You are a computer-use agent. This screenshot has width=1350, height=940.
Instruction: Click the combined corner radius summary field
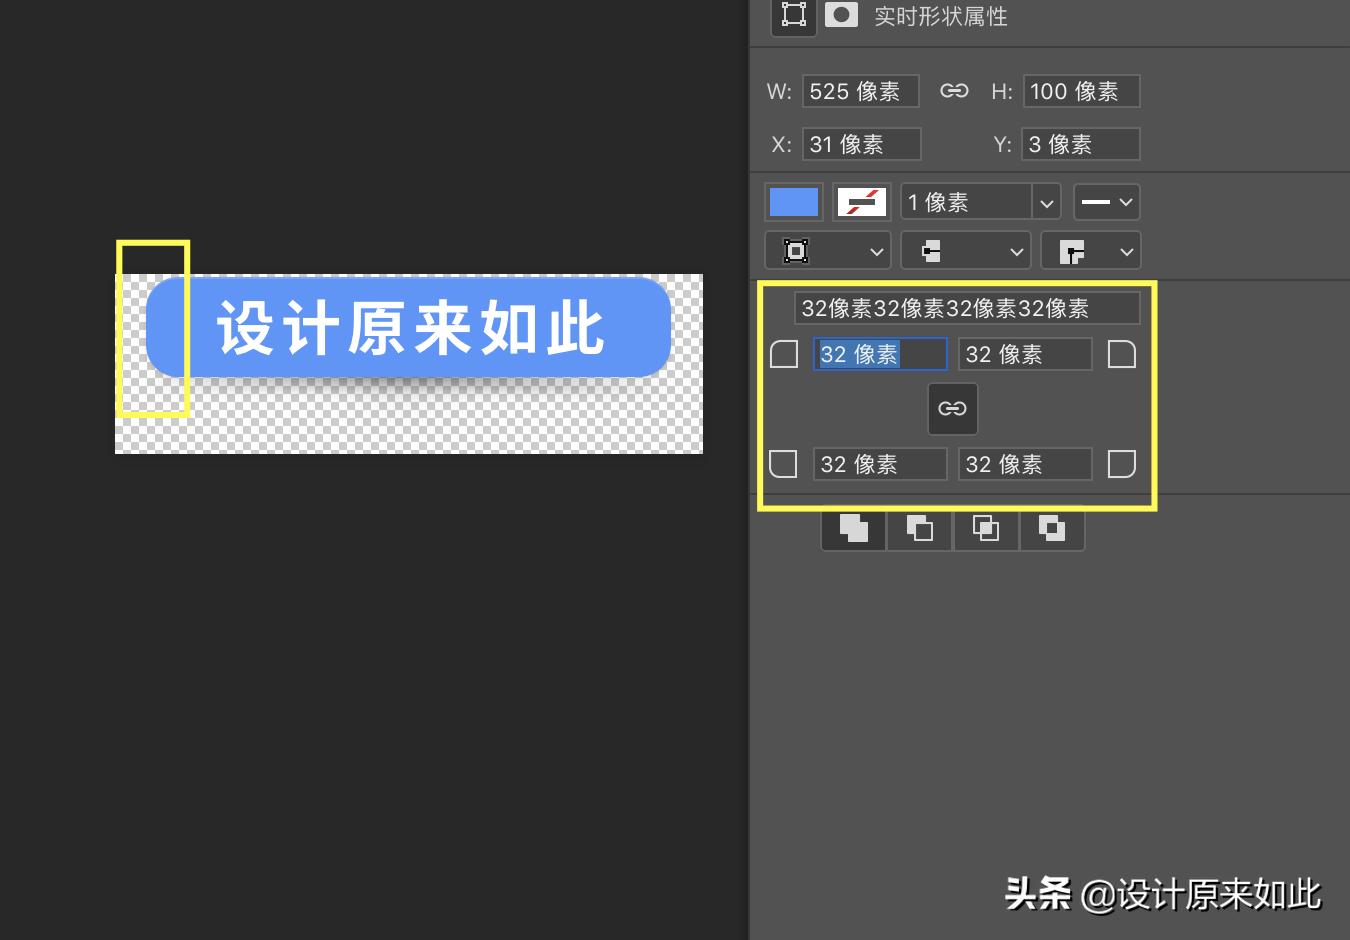pos(968,308)
